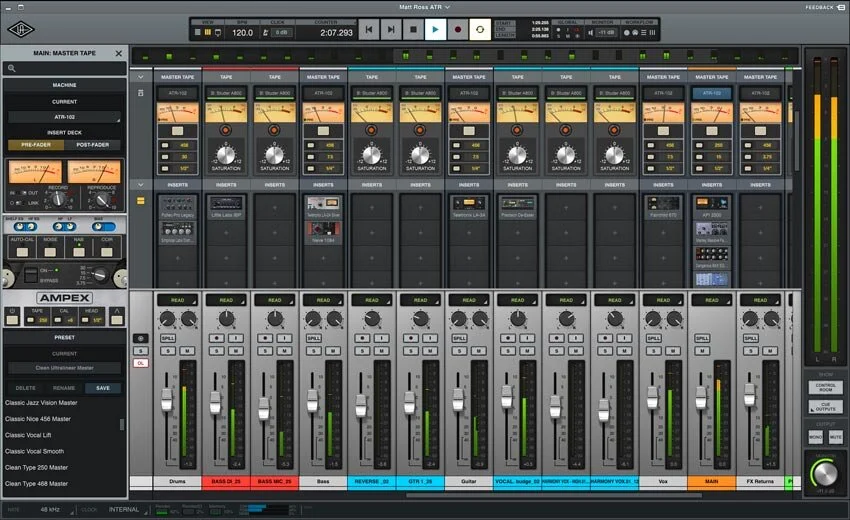Open the FX Returns READ automation dropdown

[761, 300]
